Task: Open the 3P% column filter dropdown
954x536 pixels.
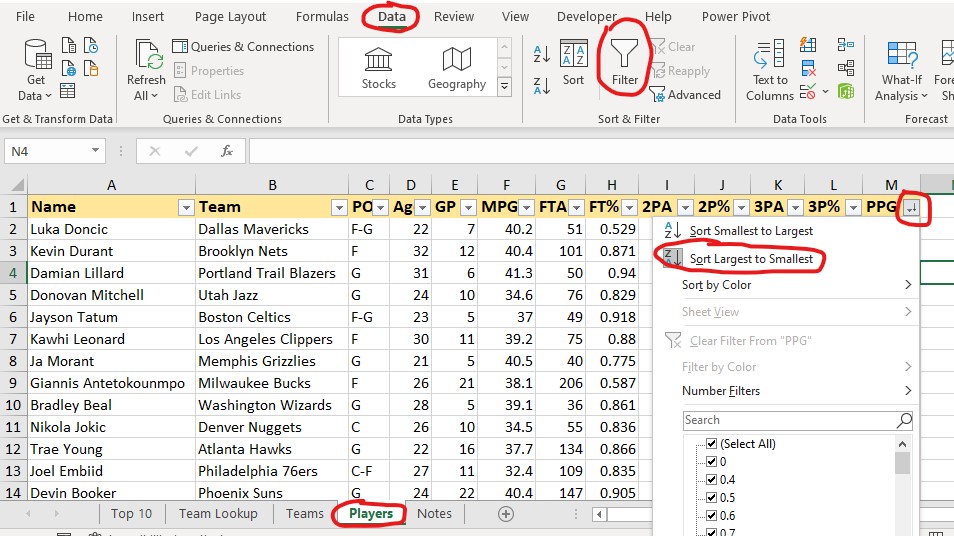Action: tap(854, 207)
